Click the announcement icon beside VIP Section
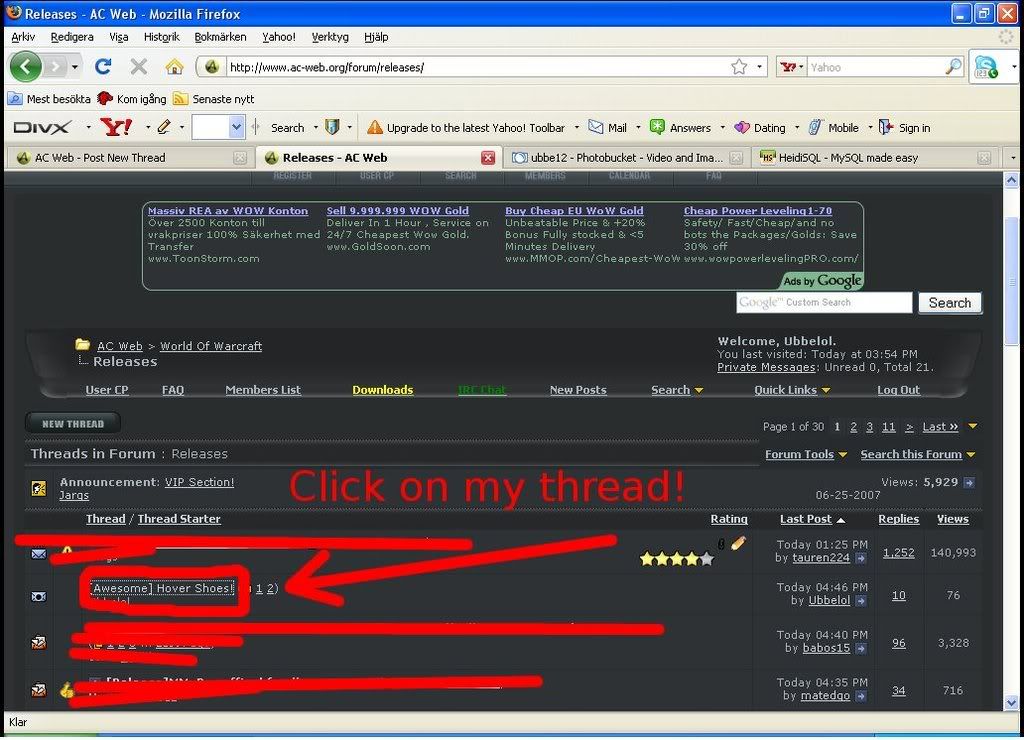This screenshot has height=740, width=1024. click(39, 488)
